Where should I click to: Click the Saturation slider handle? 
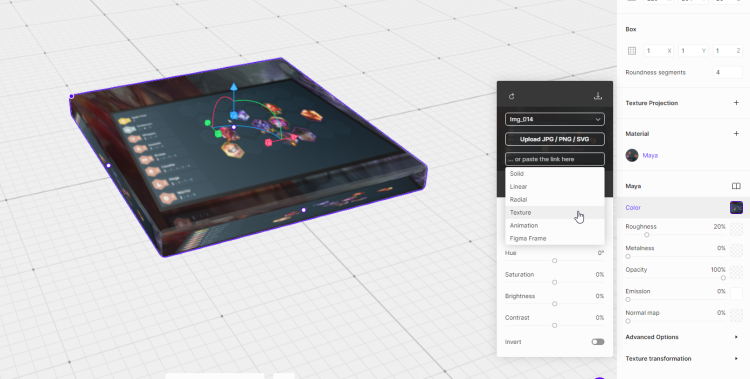point(554,282)
